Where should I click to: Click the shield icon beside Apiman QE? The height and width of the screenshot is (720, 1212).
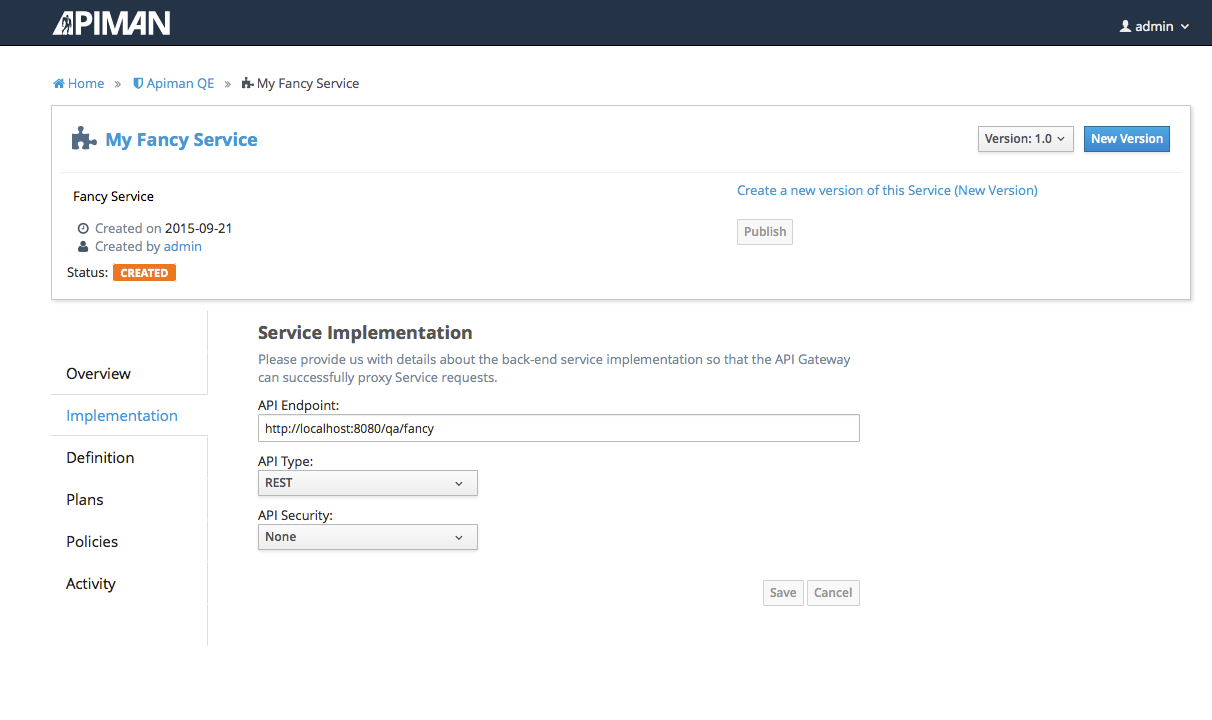click(138, 84)
